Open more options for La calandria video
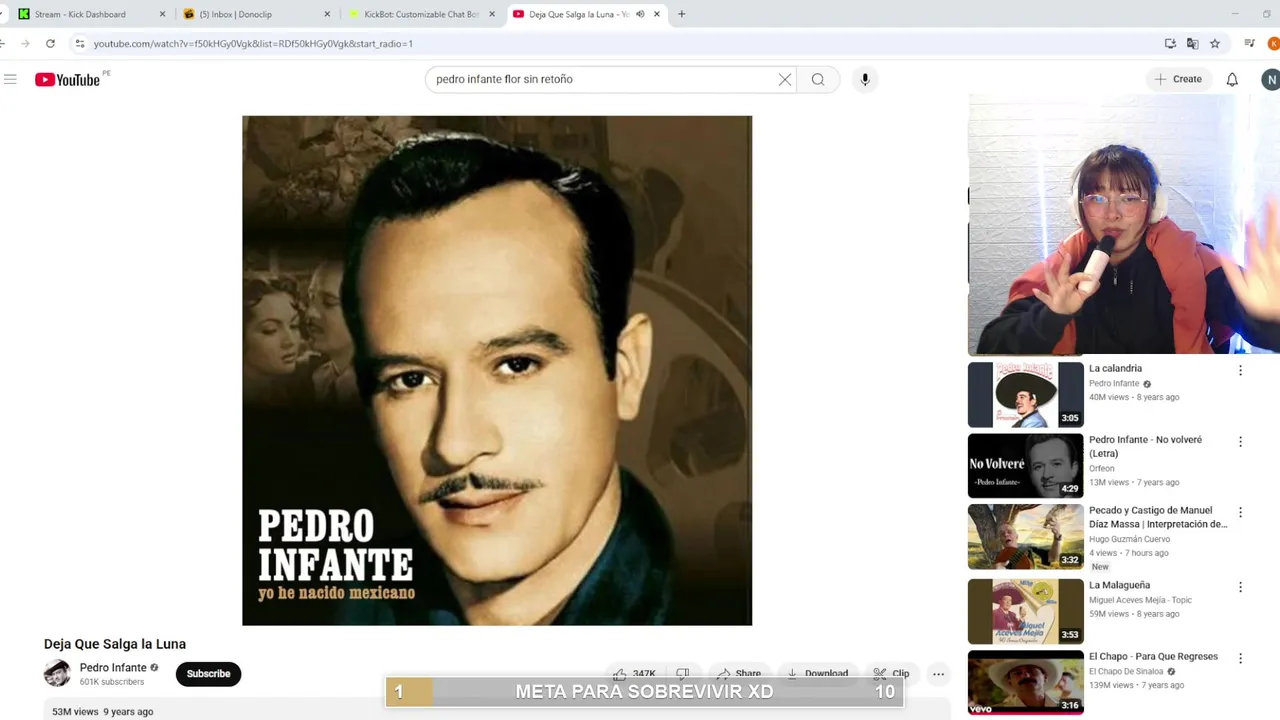The width and height of the screenshot is (1280, 720). click(1240, 370)
